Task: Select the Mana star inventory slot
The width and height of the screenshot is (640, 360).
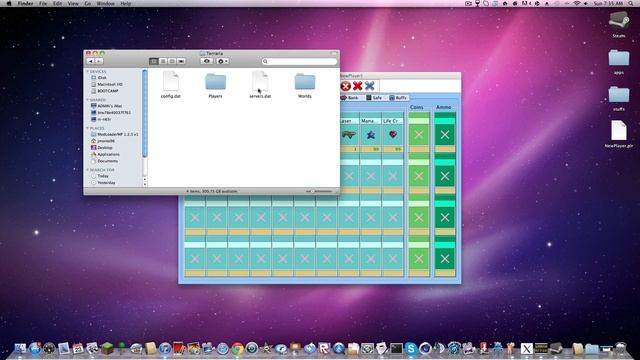Action: [371, 135]
